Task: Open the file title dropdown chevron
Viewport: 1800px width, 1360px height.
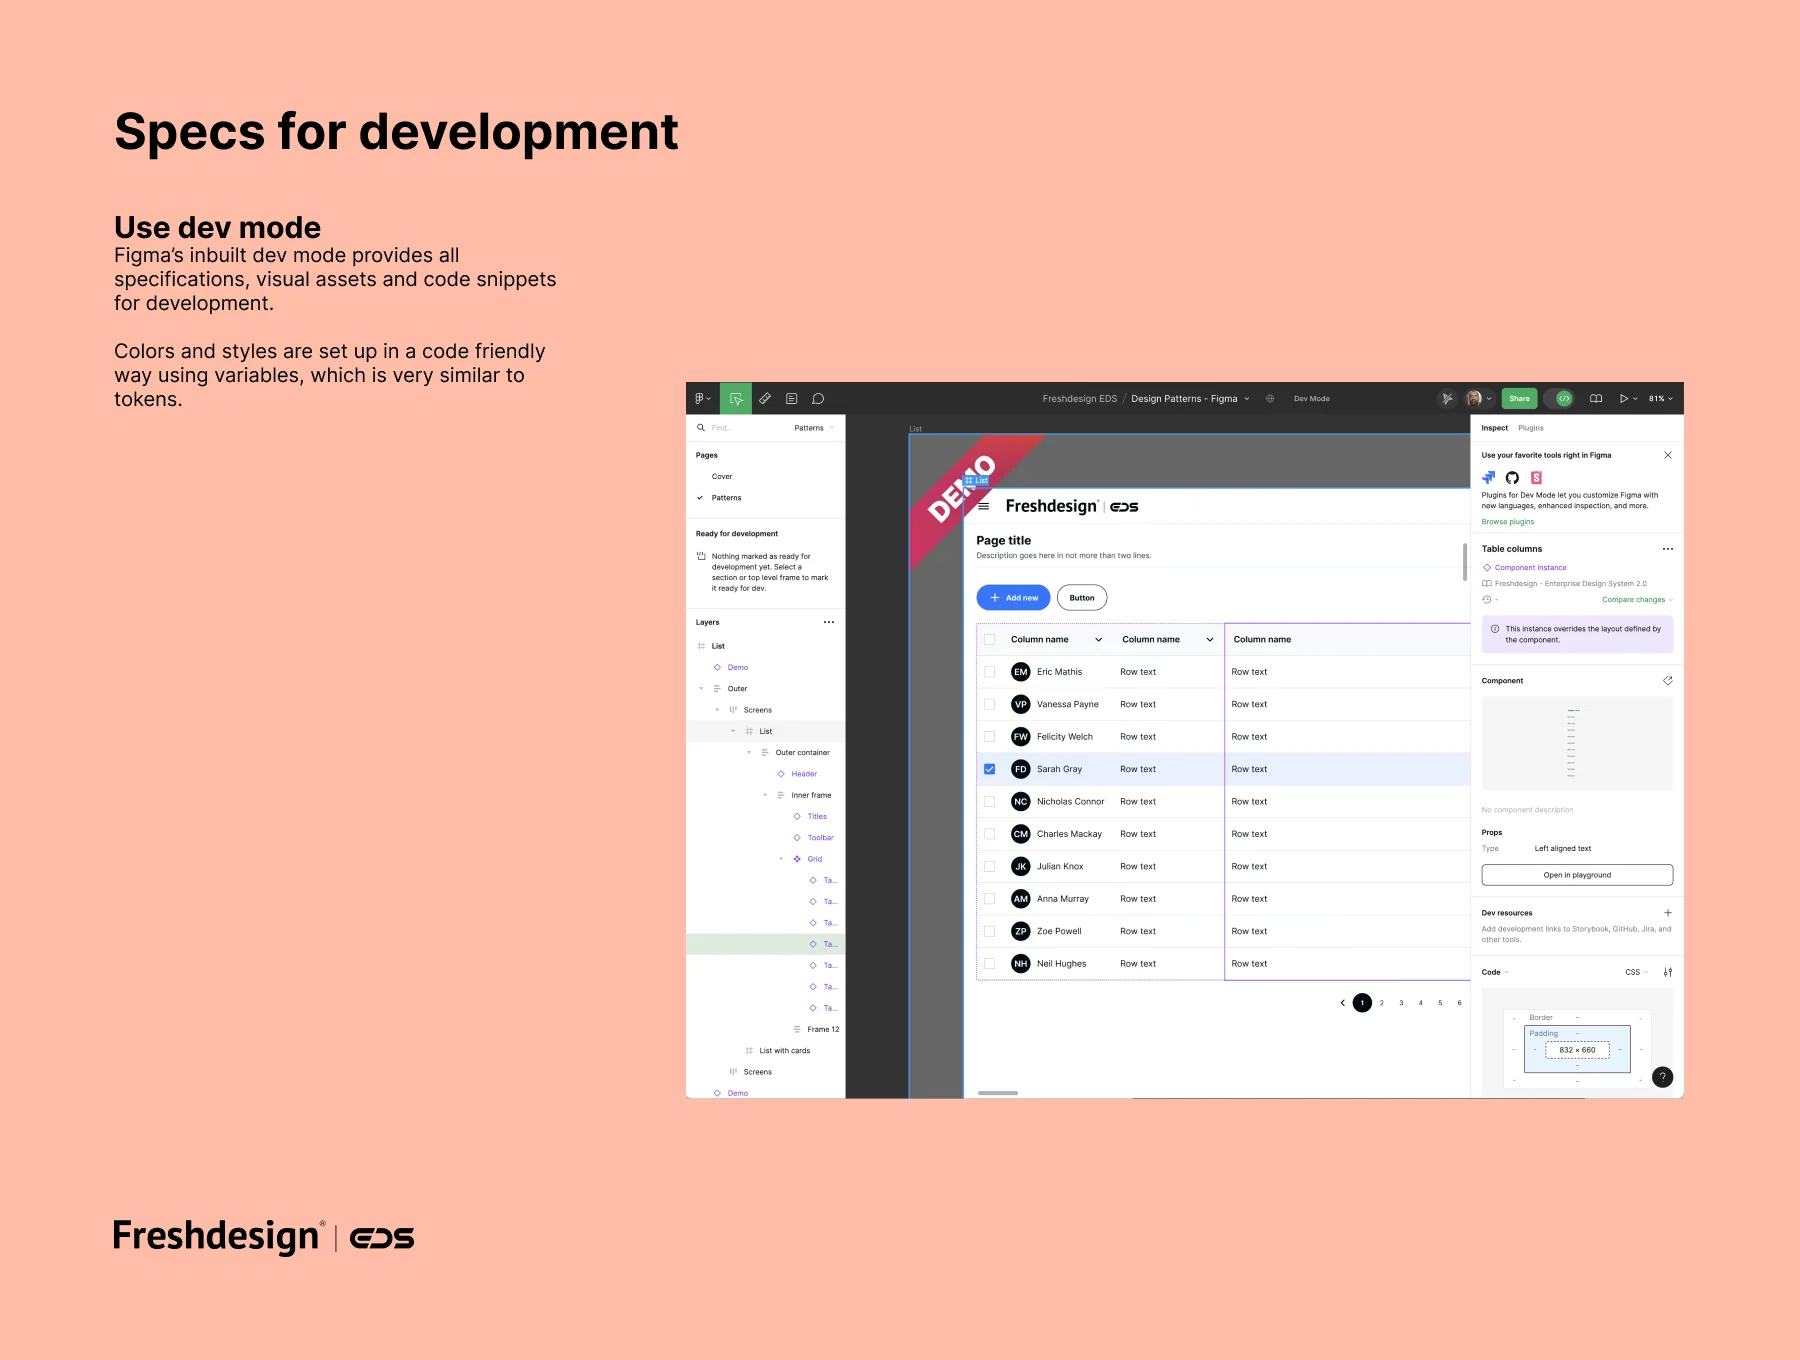Action: pyautogui.click(x=1247, y=398)
